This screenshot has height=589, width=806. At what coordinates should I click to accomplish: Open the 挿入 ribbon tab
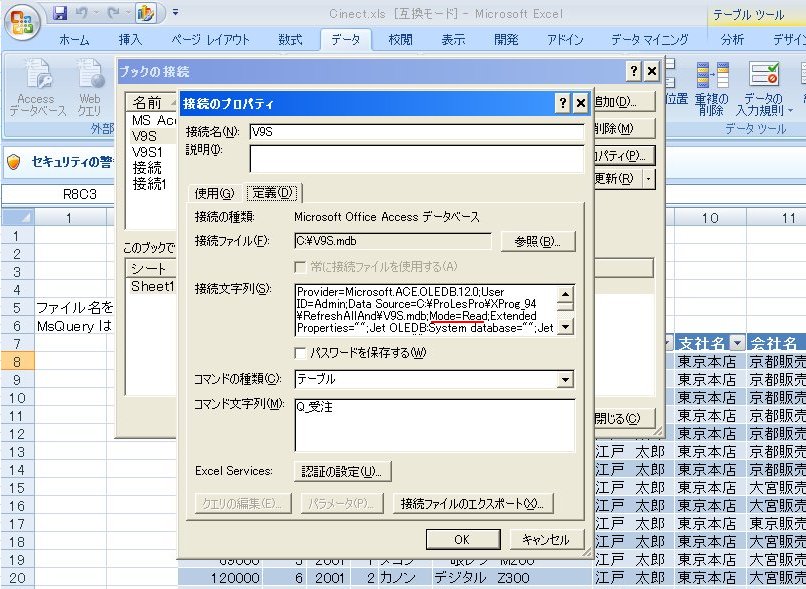tap(130, 40)
